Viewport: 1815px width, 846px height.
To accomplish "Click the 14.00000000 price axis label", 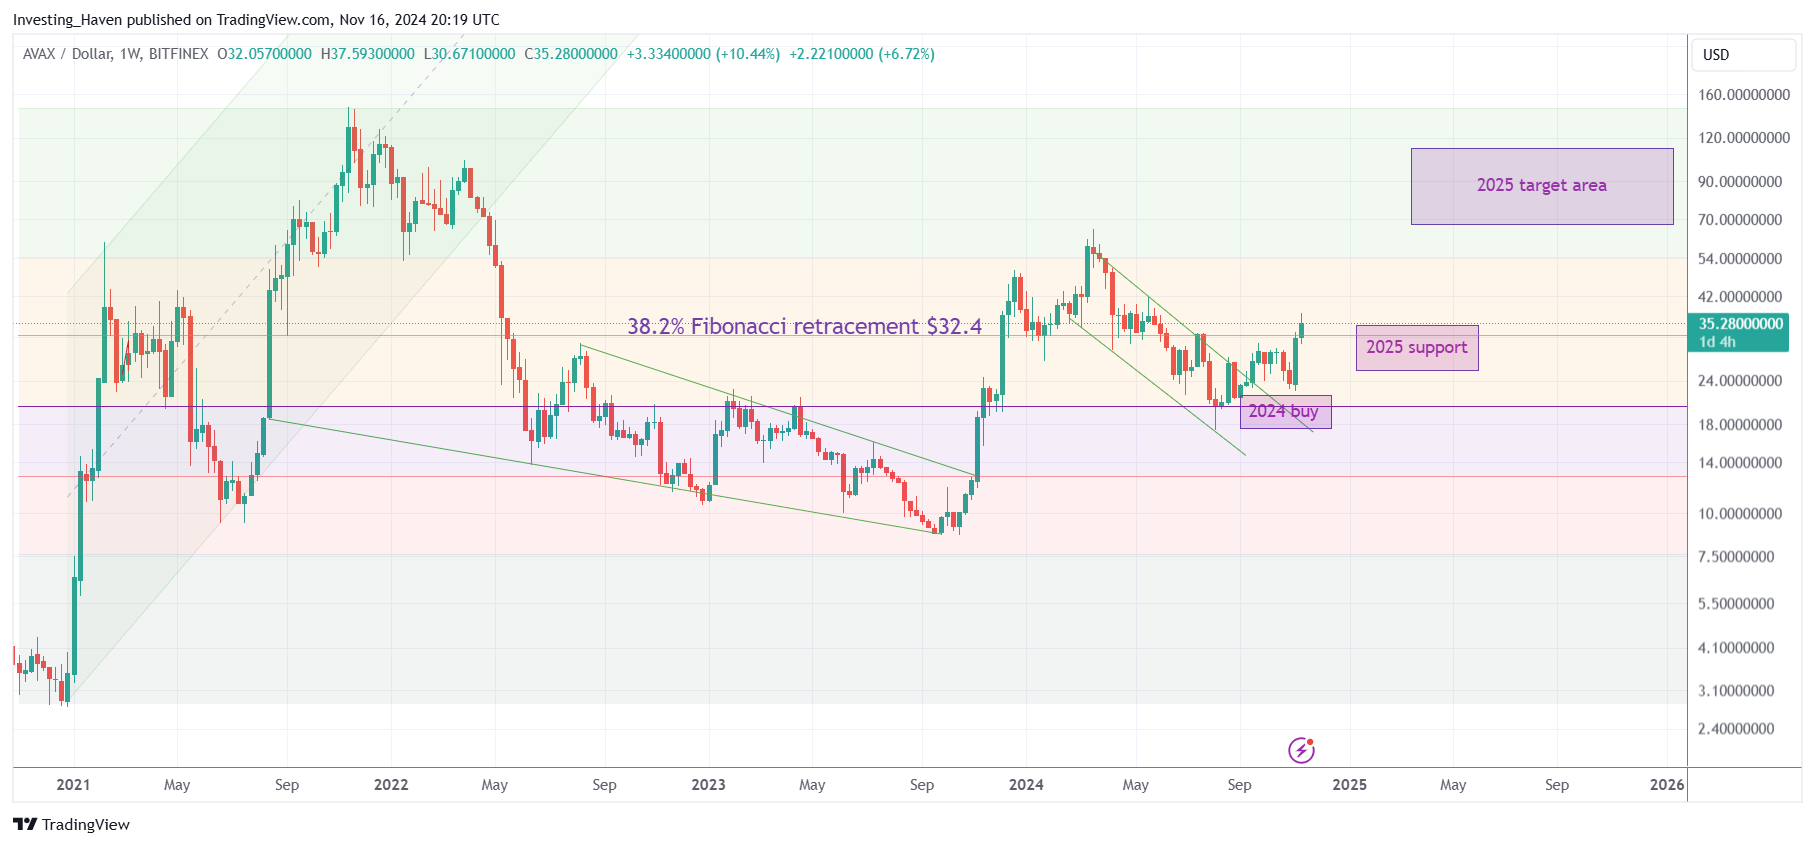I will point(1740,463).
